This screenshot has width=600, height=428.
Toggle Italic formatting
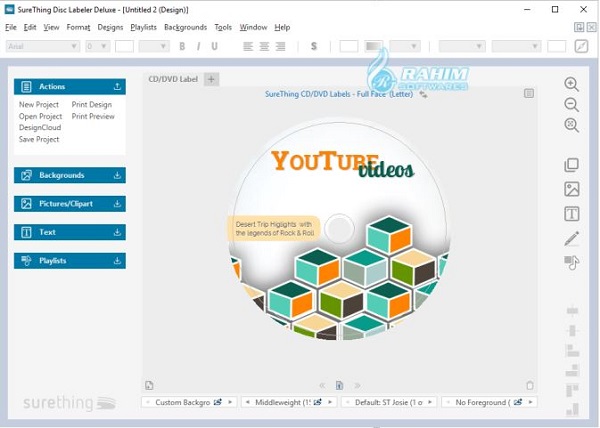(198, 46)
